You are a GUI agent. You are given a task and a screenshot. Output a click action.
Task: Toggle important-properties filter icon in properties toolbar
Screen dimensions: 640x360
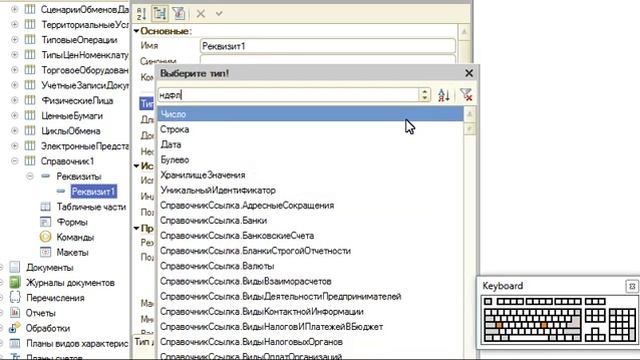tap(178, 13)
